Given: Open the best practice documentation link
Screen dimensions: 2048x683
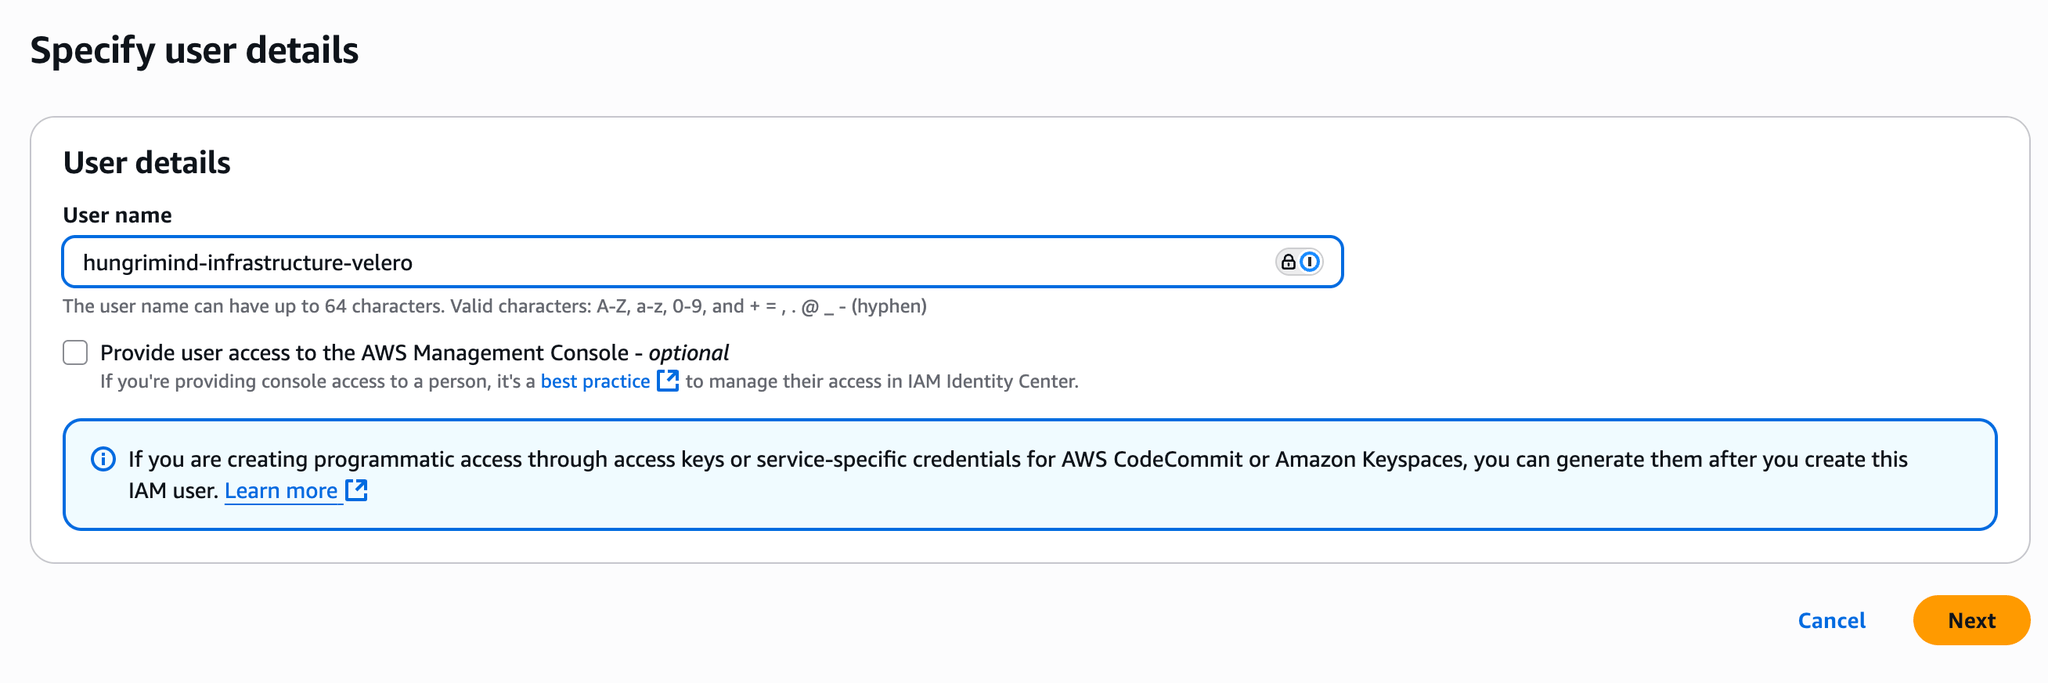Looking at the screenshot, I should 593,381.
